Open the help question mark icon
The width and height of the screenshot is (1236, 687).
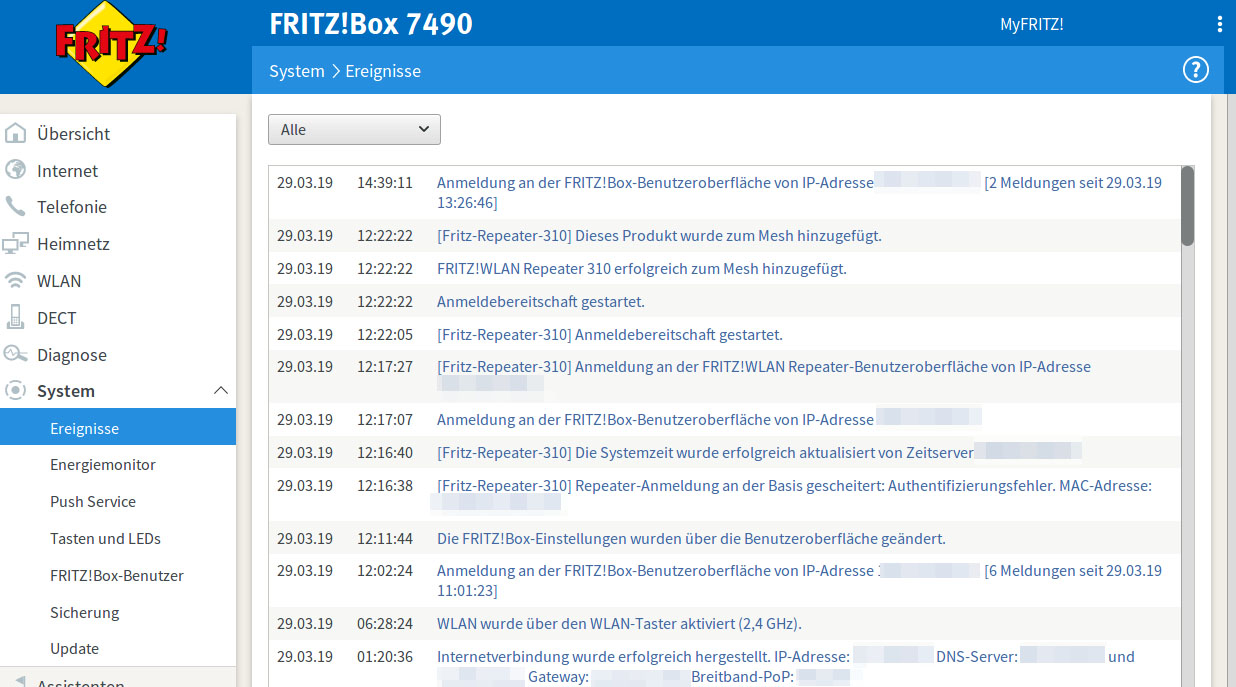coord(1196,70)
